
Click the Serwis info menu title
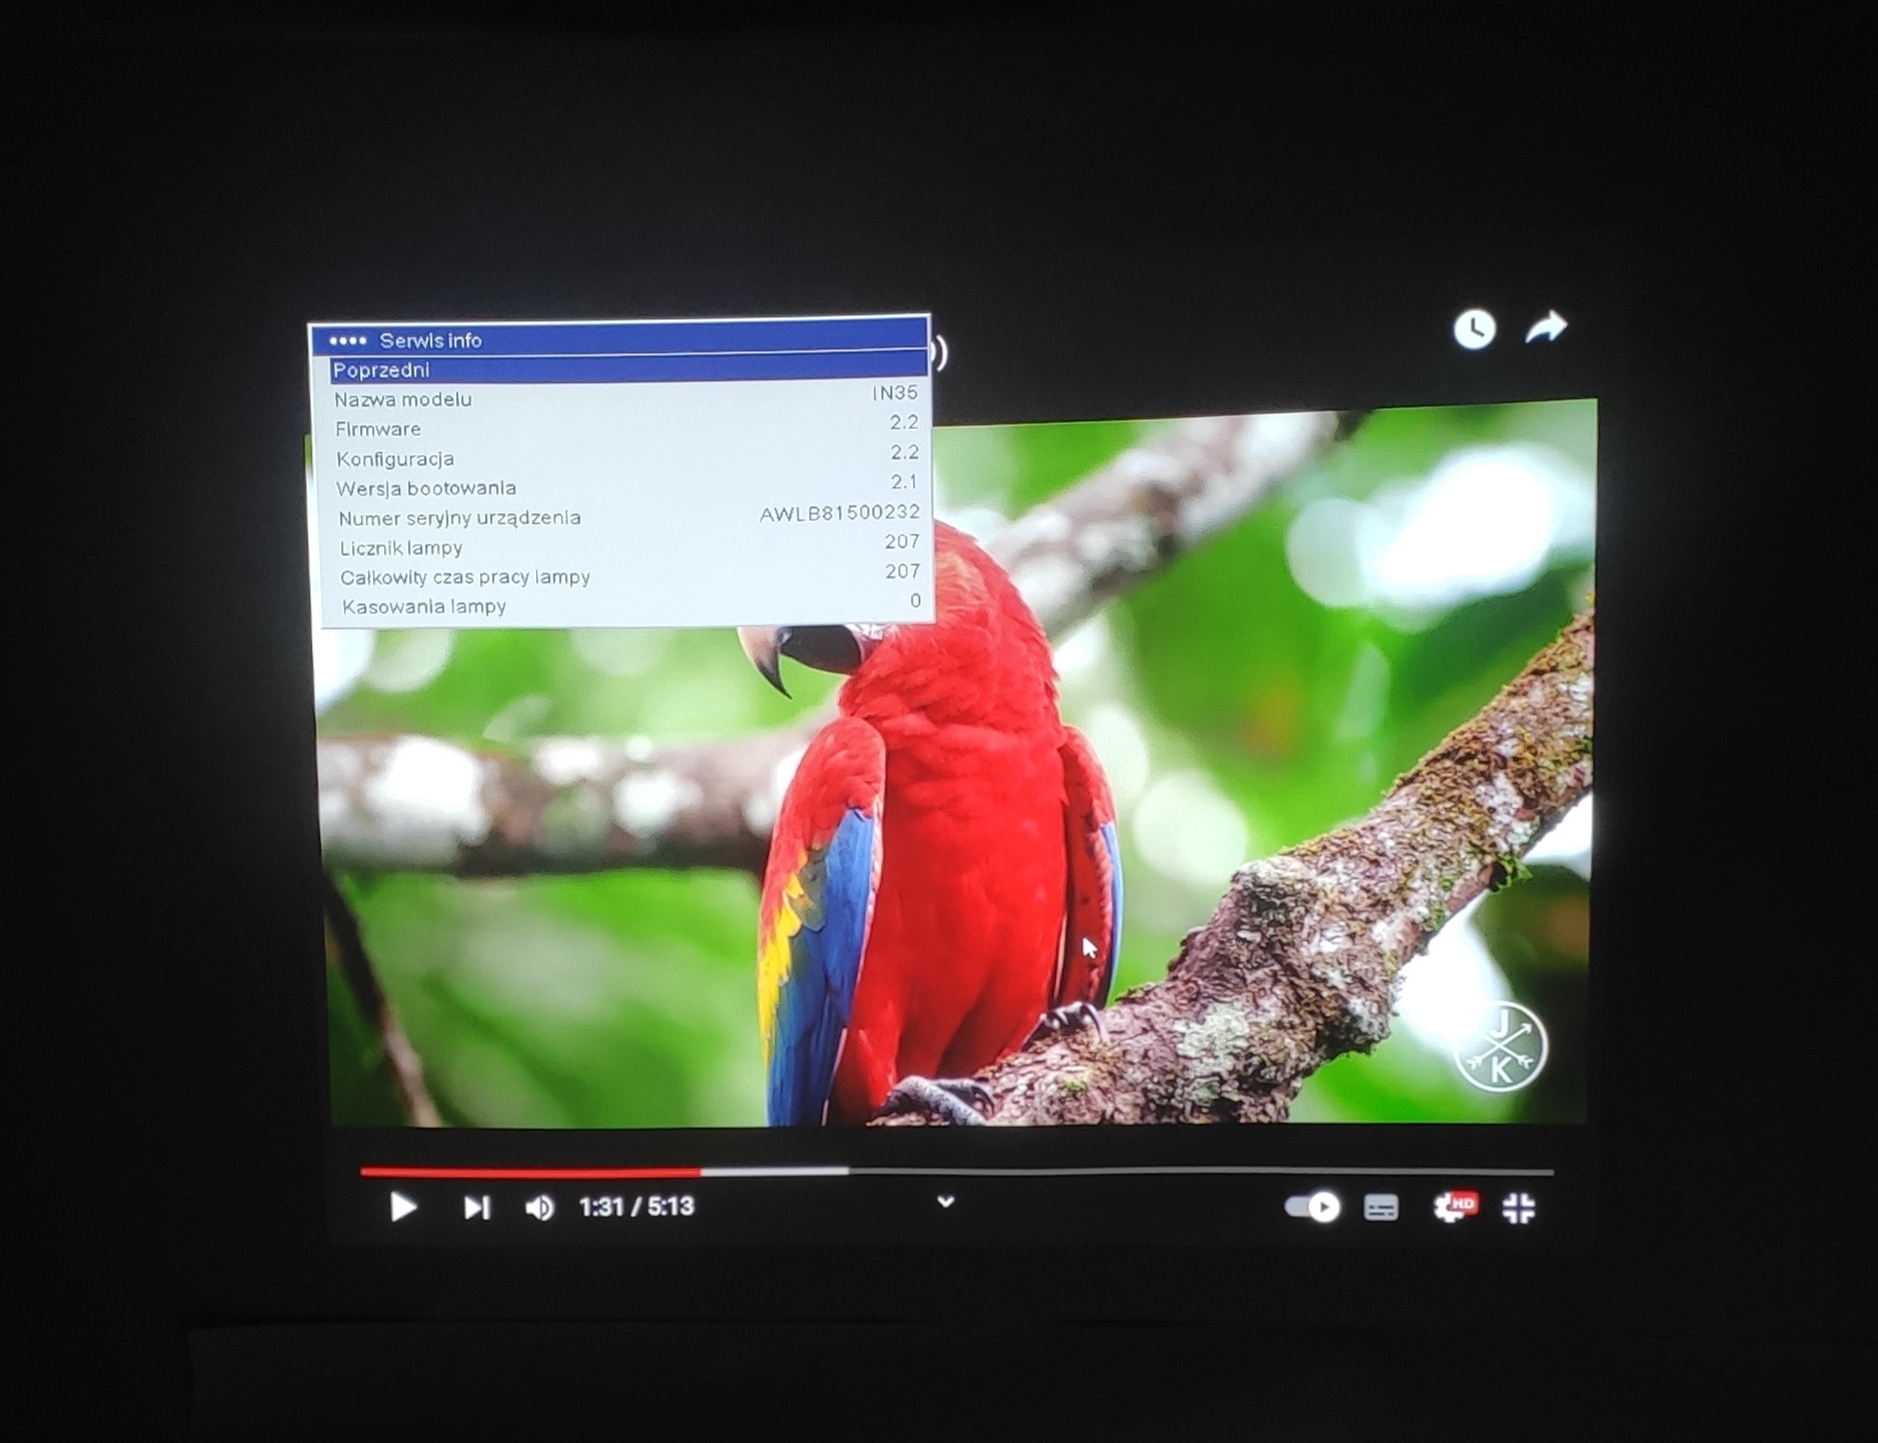(430, 341)
